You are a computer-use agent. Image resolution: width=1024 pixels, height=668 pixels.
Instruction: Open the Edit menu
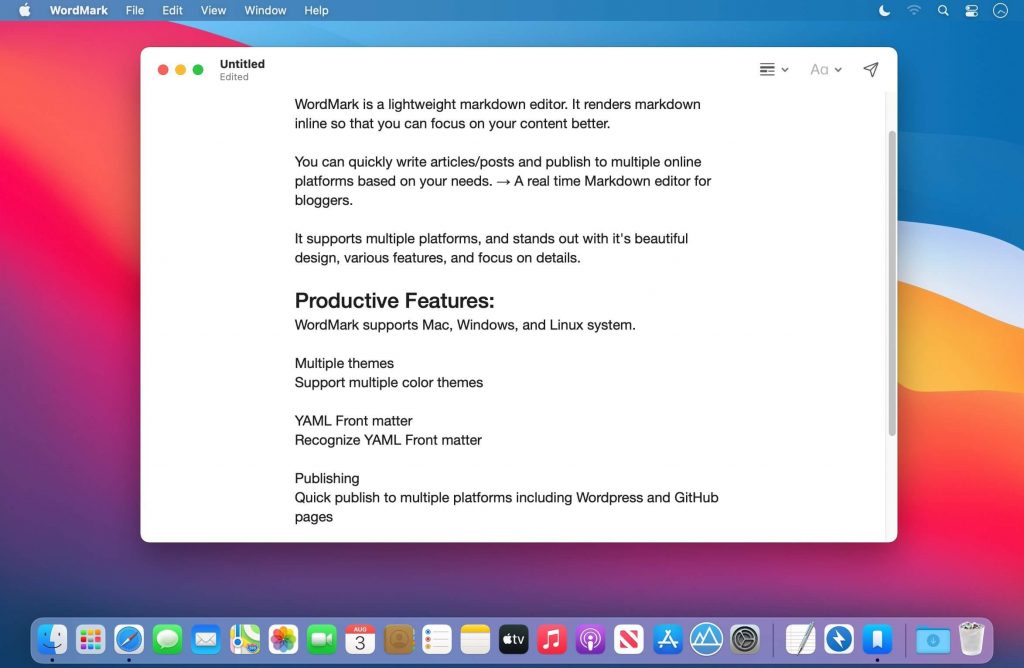pyautogui.click(x=173, y=10)
